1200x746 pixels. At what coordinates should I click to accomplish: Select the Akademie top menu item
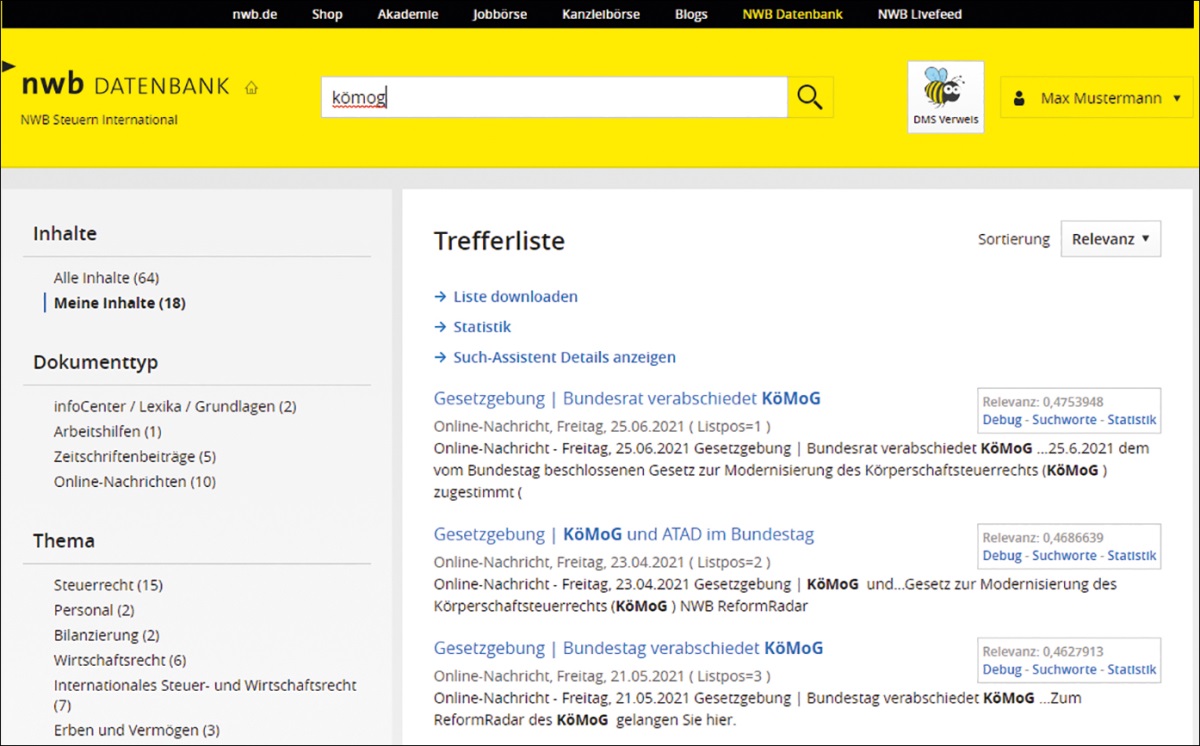(x=408, y=14)
